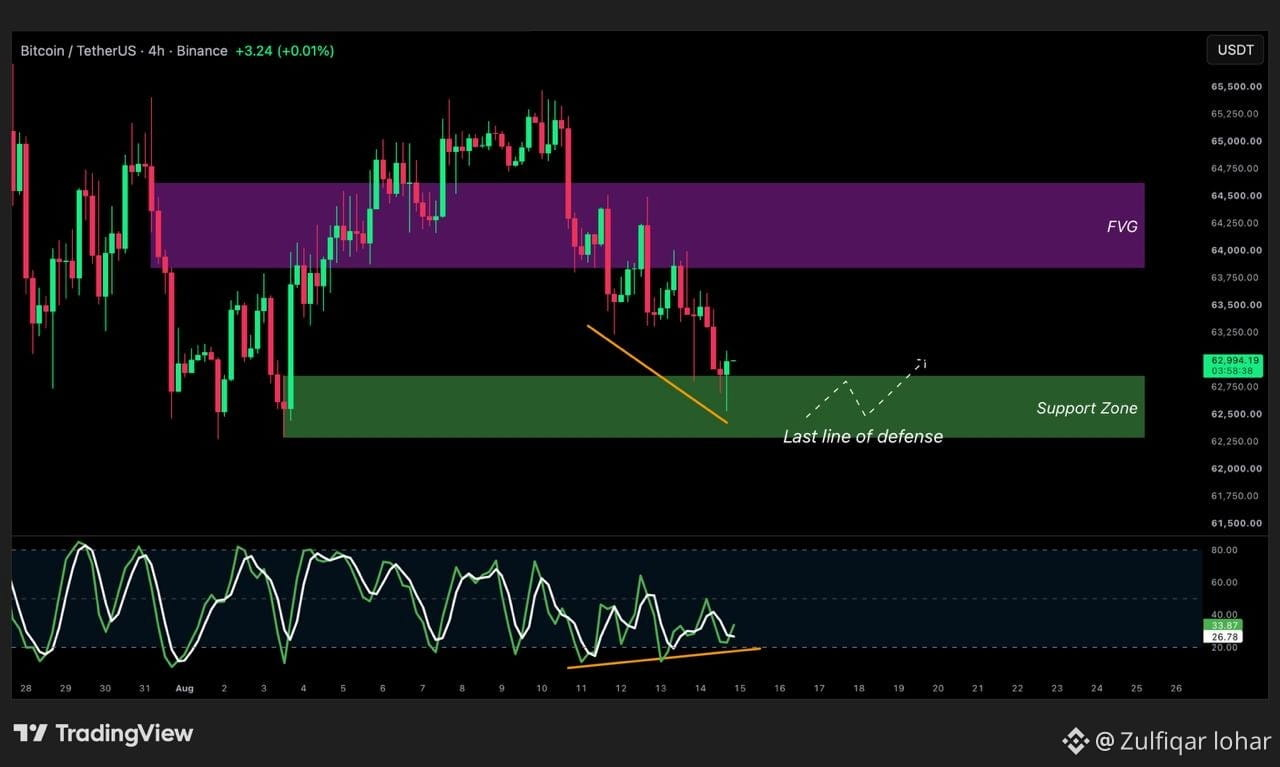Viewport: 1280px width, 767px height.
Task: Click the green oscillator value 33.87
Action: pyautogui.click(x=1223, y=624)
